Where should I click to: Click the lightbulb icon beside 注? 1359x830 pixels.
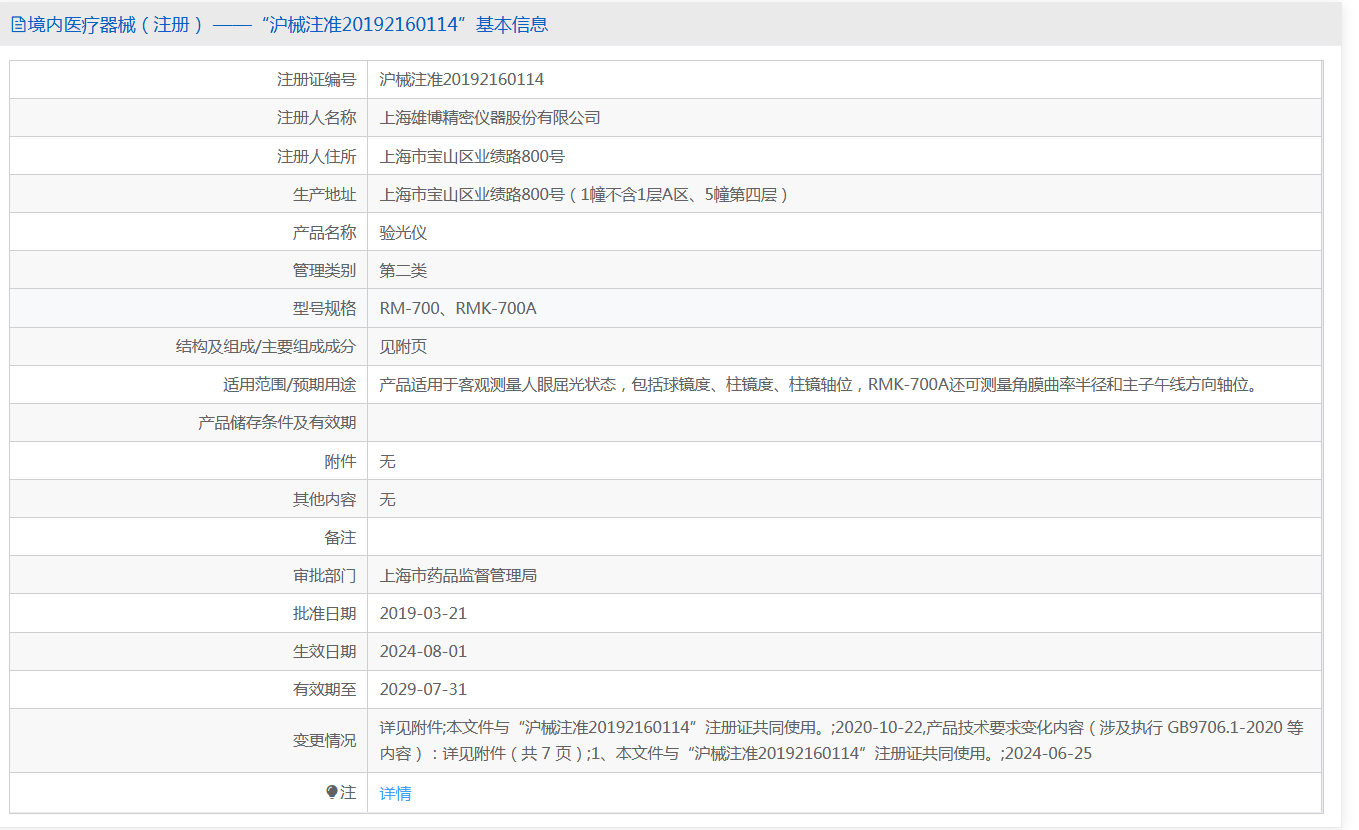click(x=332, y=792)
